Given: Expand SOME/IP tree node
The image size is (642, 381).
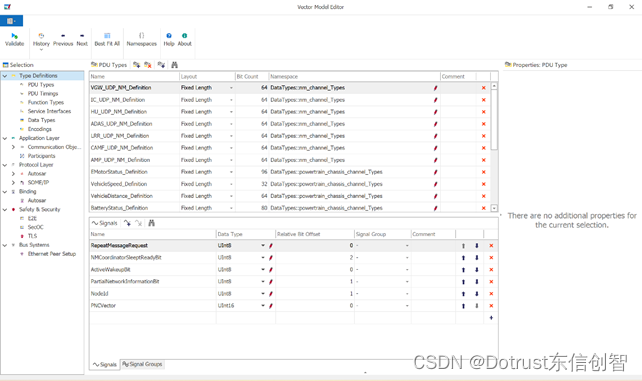Looking at the screenshot, I should [x=13, y=183].
